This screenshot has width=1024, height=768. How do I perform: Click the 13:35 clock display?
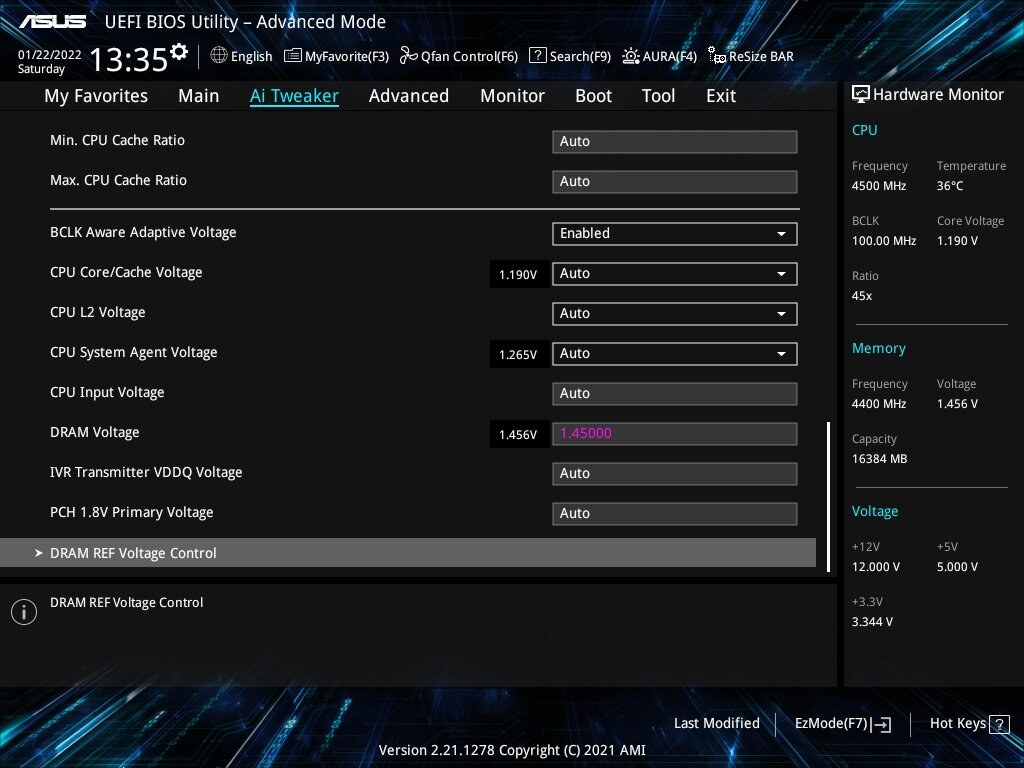click(x=129, y=60)
